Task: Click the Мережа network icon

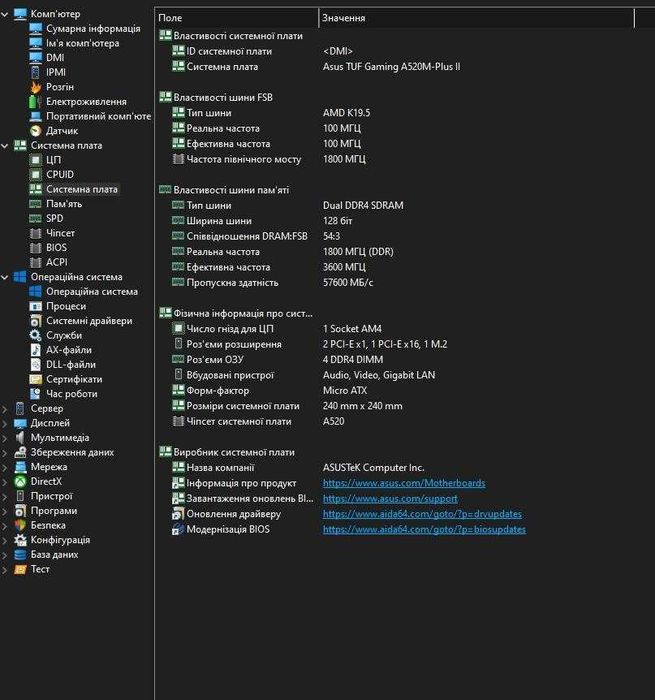Action: click(x=20, y=467)
